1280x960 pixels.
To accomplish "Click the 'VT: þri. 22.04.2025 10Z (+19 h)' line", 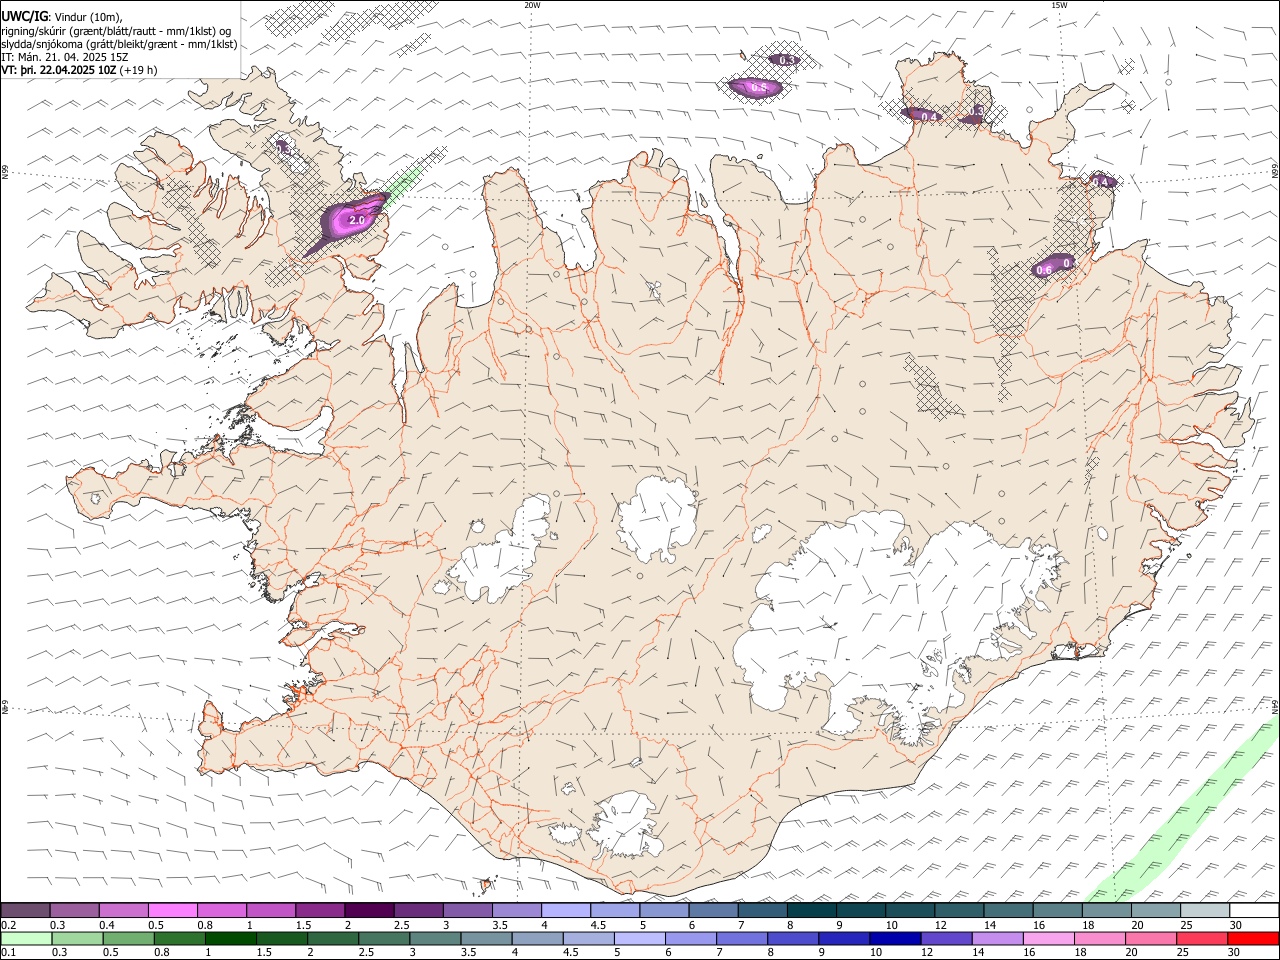I will (79, 71).
